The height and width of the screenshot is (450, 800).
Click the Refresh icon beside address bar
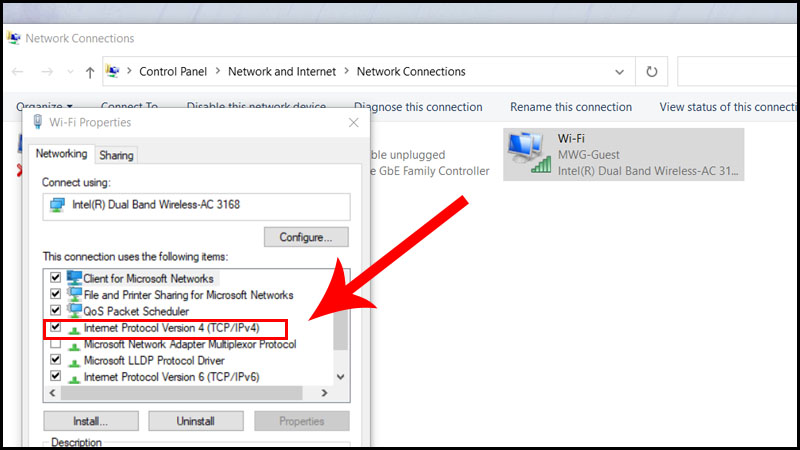652,71
